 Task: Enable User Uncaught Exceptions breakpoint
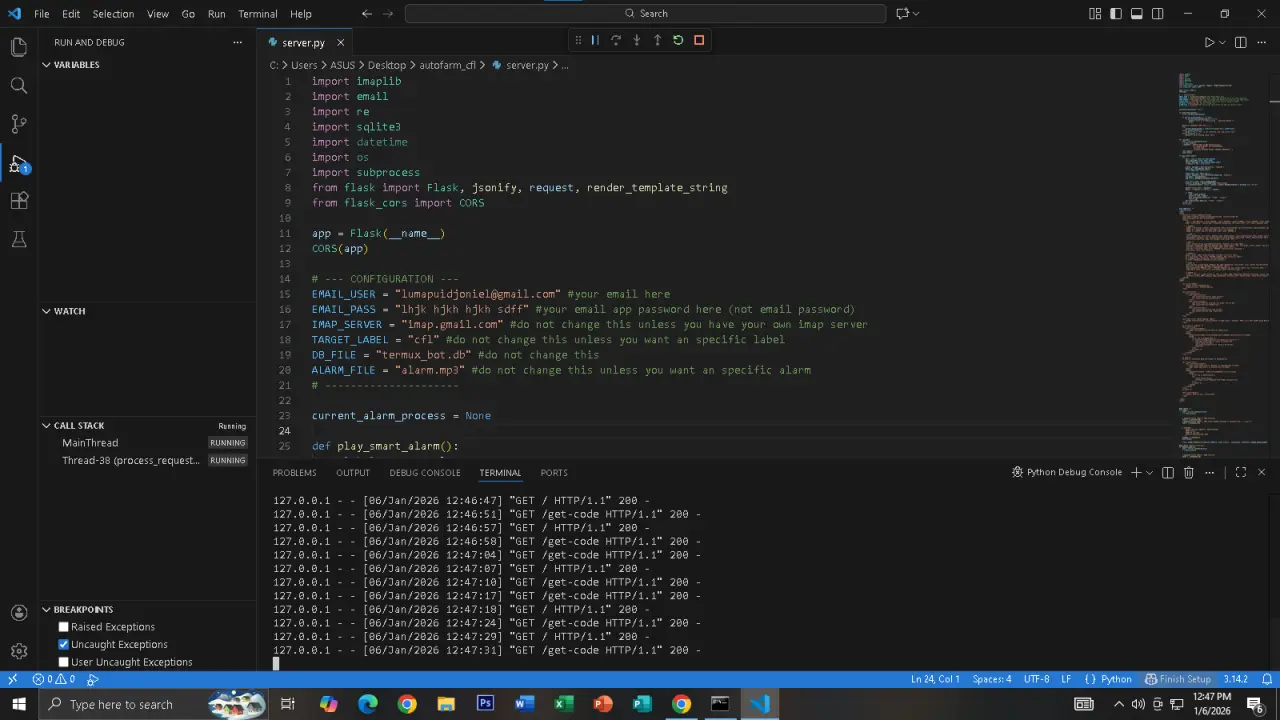tap(64, 662)
